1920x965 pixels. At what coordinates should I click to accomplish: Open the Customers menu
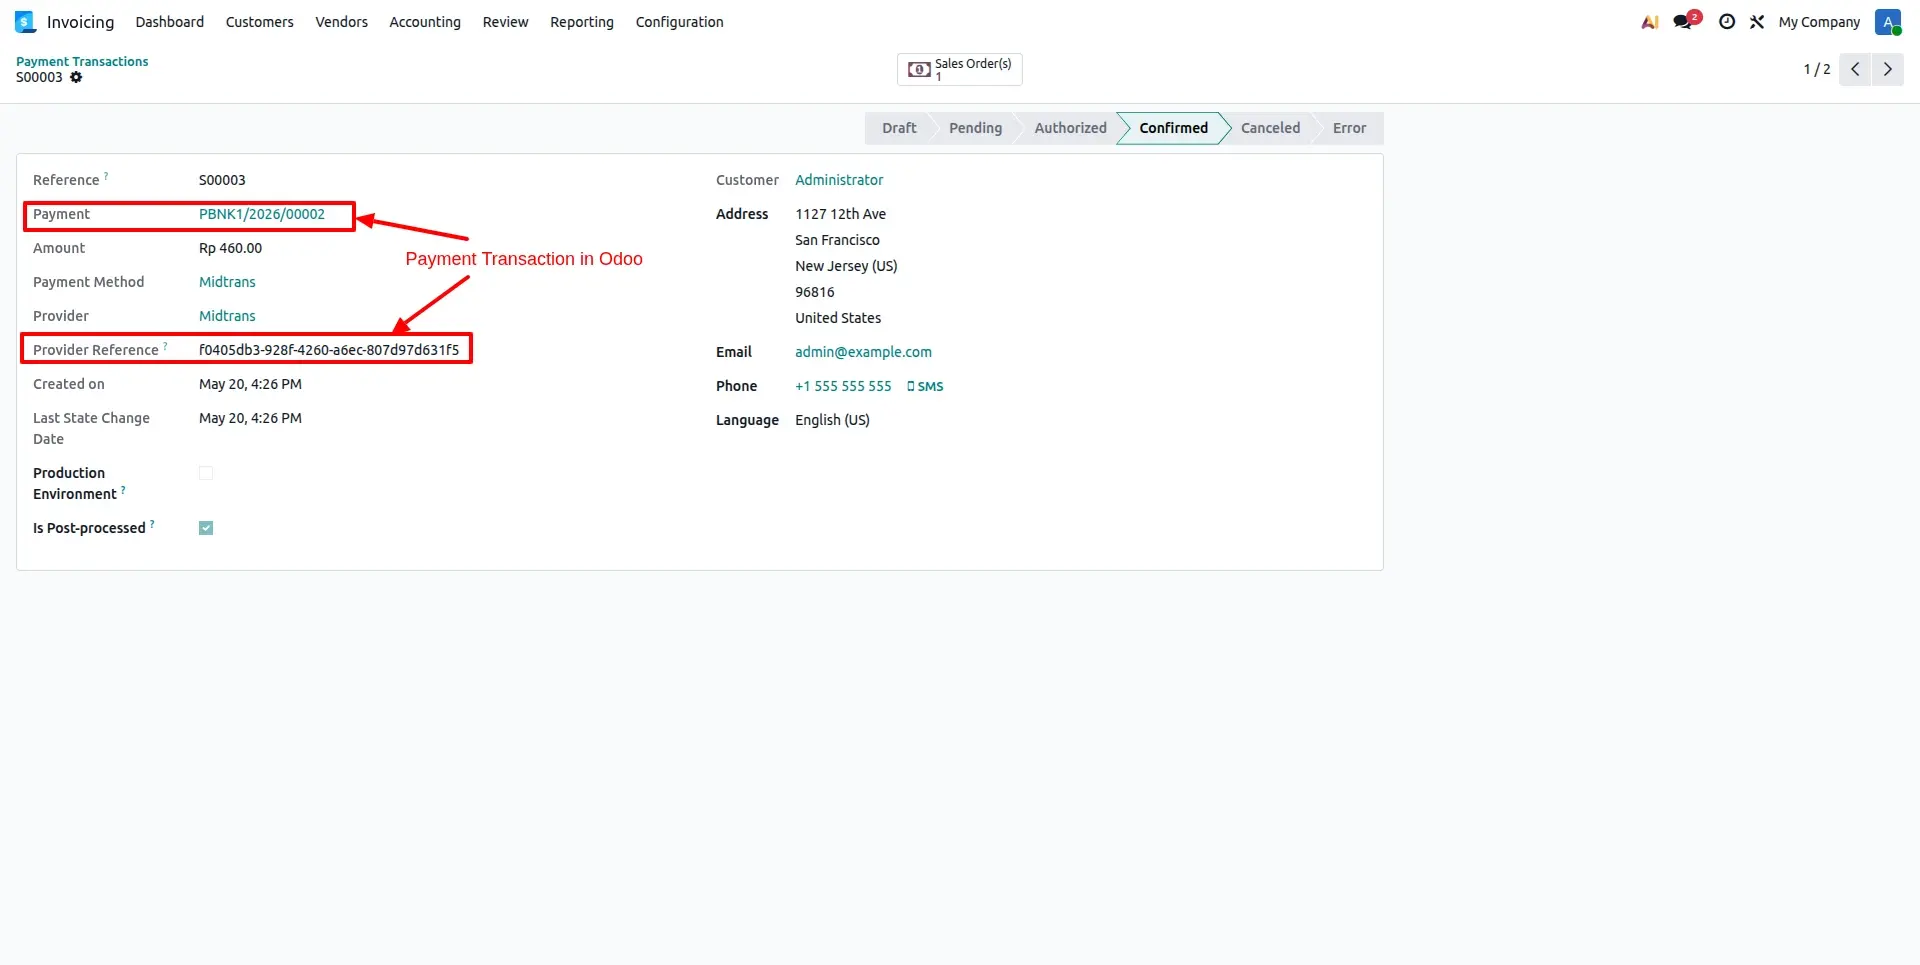(260, 22)
